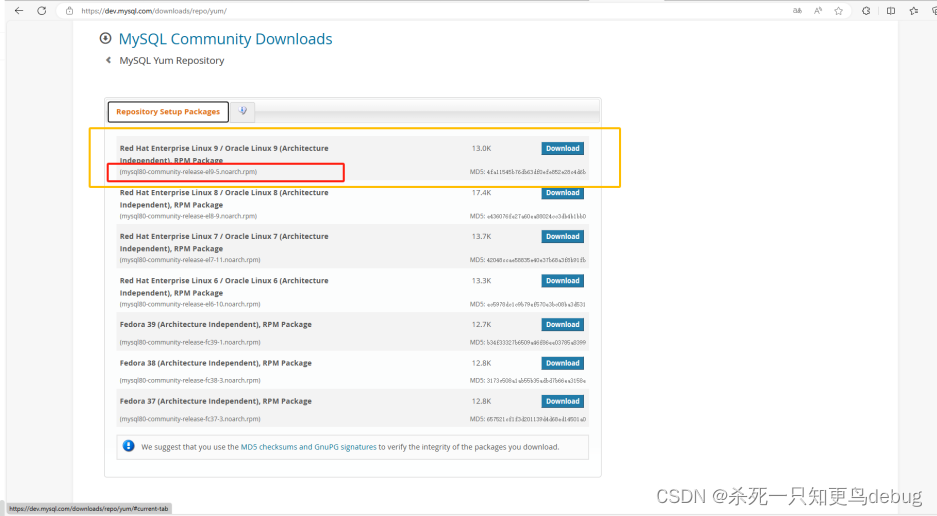Click filename mysql80-community-release-el6-10.noarch.rpm

point(190,304)
